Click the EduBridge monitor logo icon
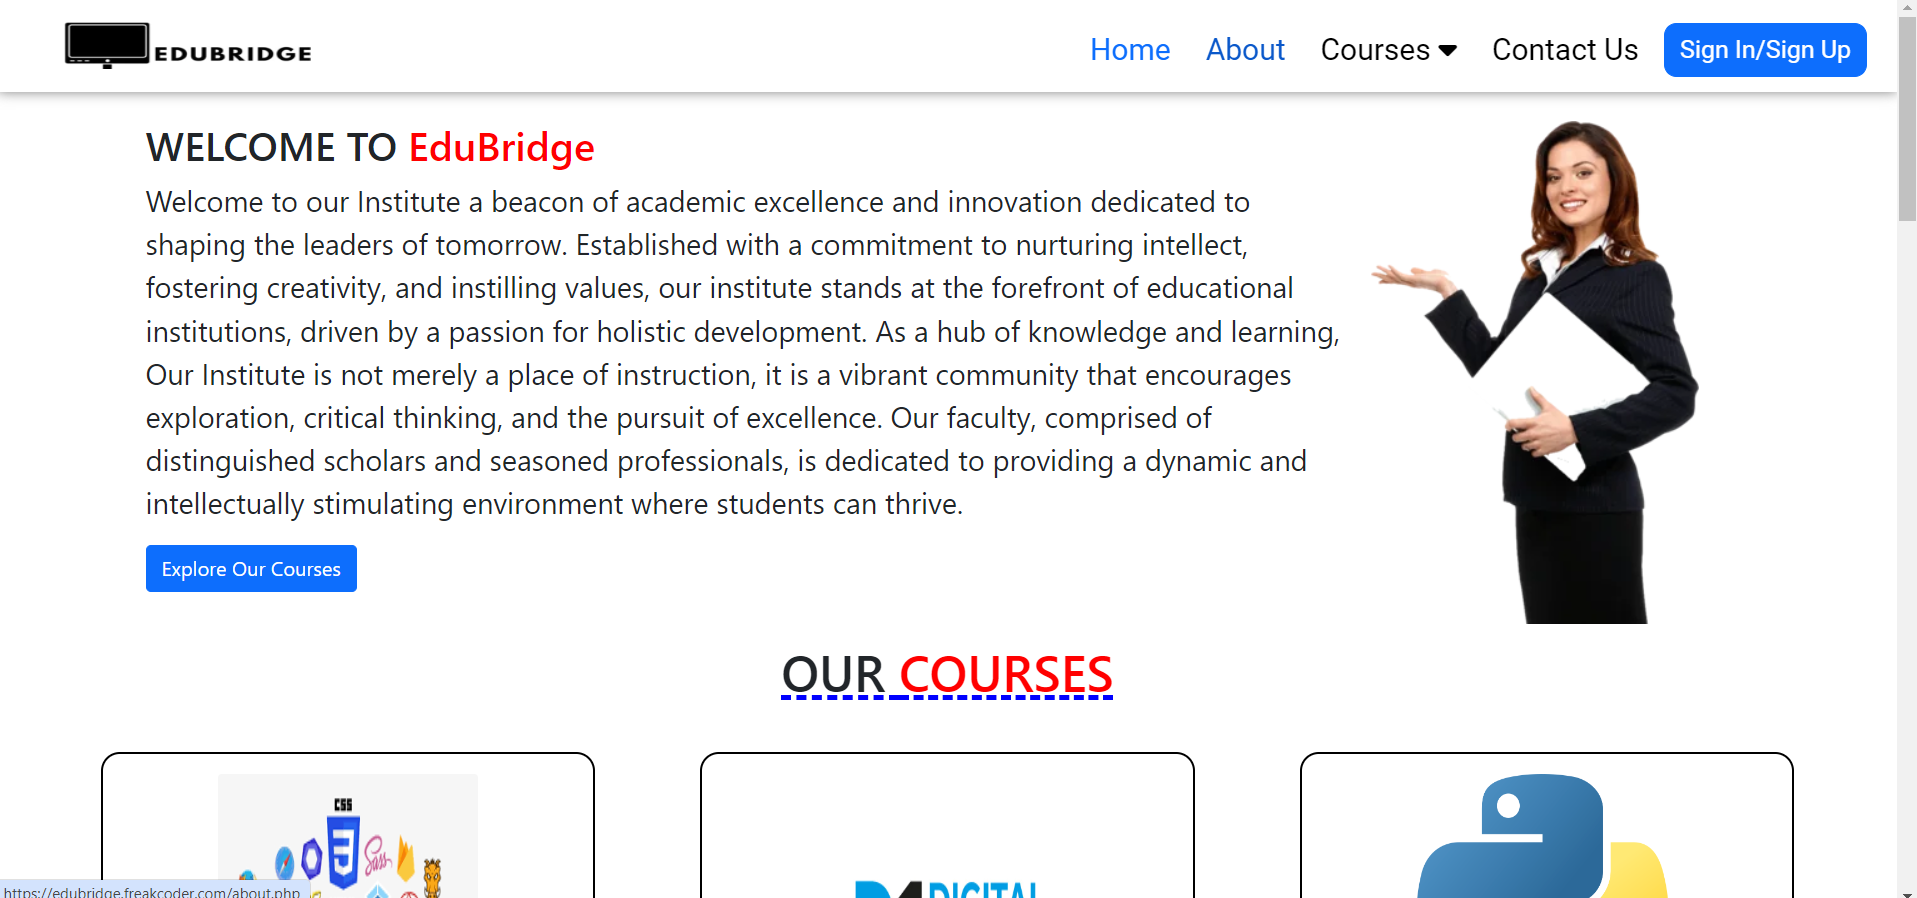The image size is (1917, 898). [x=107, y=45]
